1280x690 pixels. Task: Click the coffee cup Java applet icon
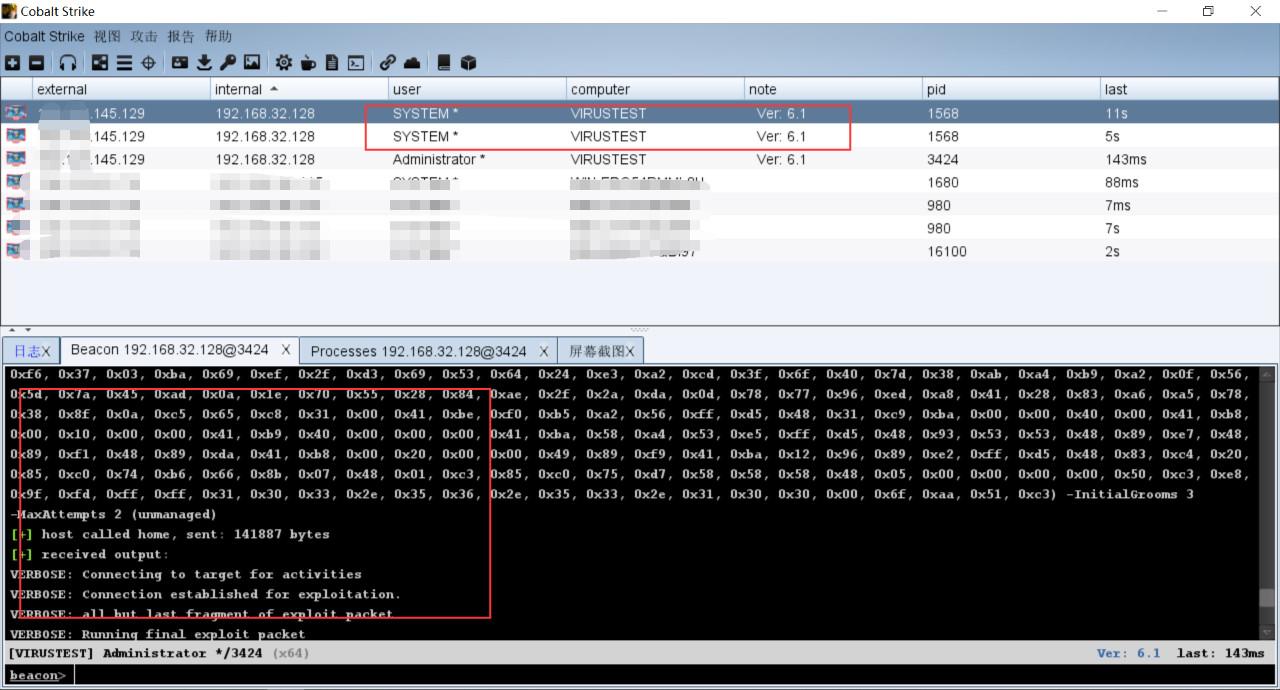[308, 63]
